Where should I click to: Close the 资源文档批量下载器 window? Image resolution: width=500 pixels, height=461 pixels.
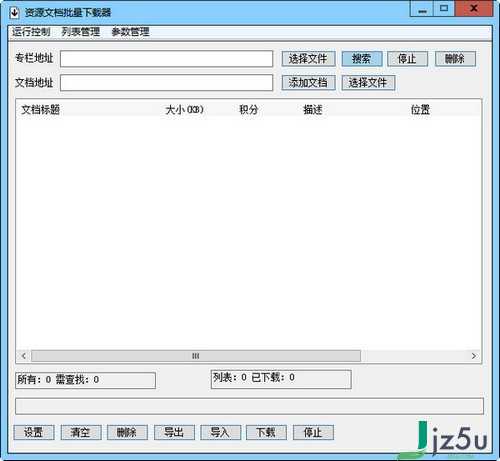point(474,9)
